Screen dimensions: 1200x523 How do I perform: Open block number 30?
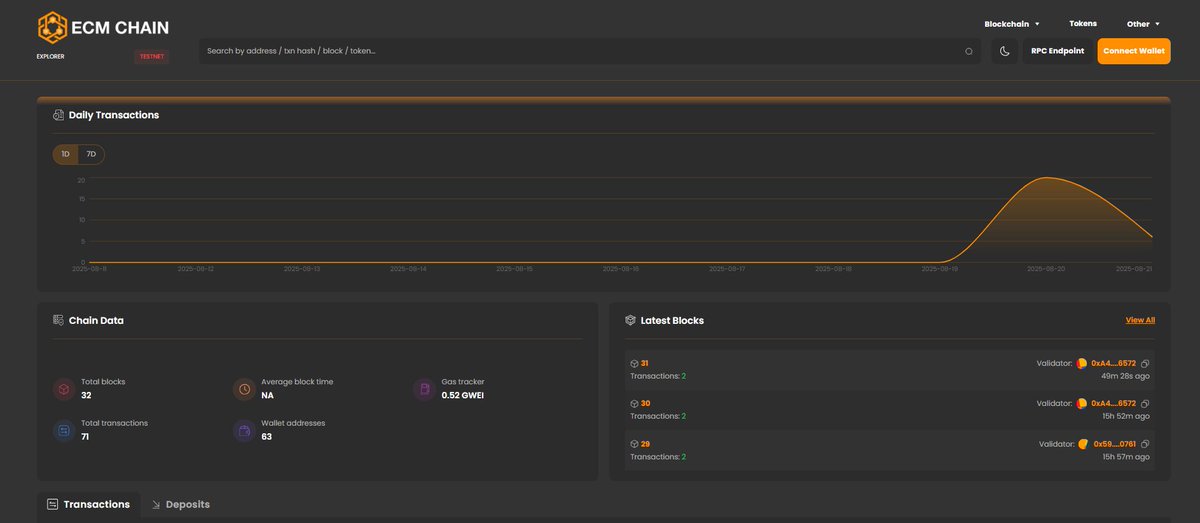[645, 403]
